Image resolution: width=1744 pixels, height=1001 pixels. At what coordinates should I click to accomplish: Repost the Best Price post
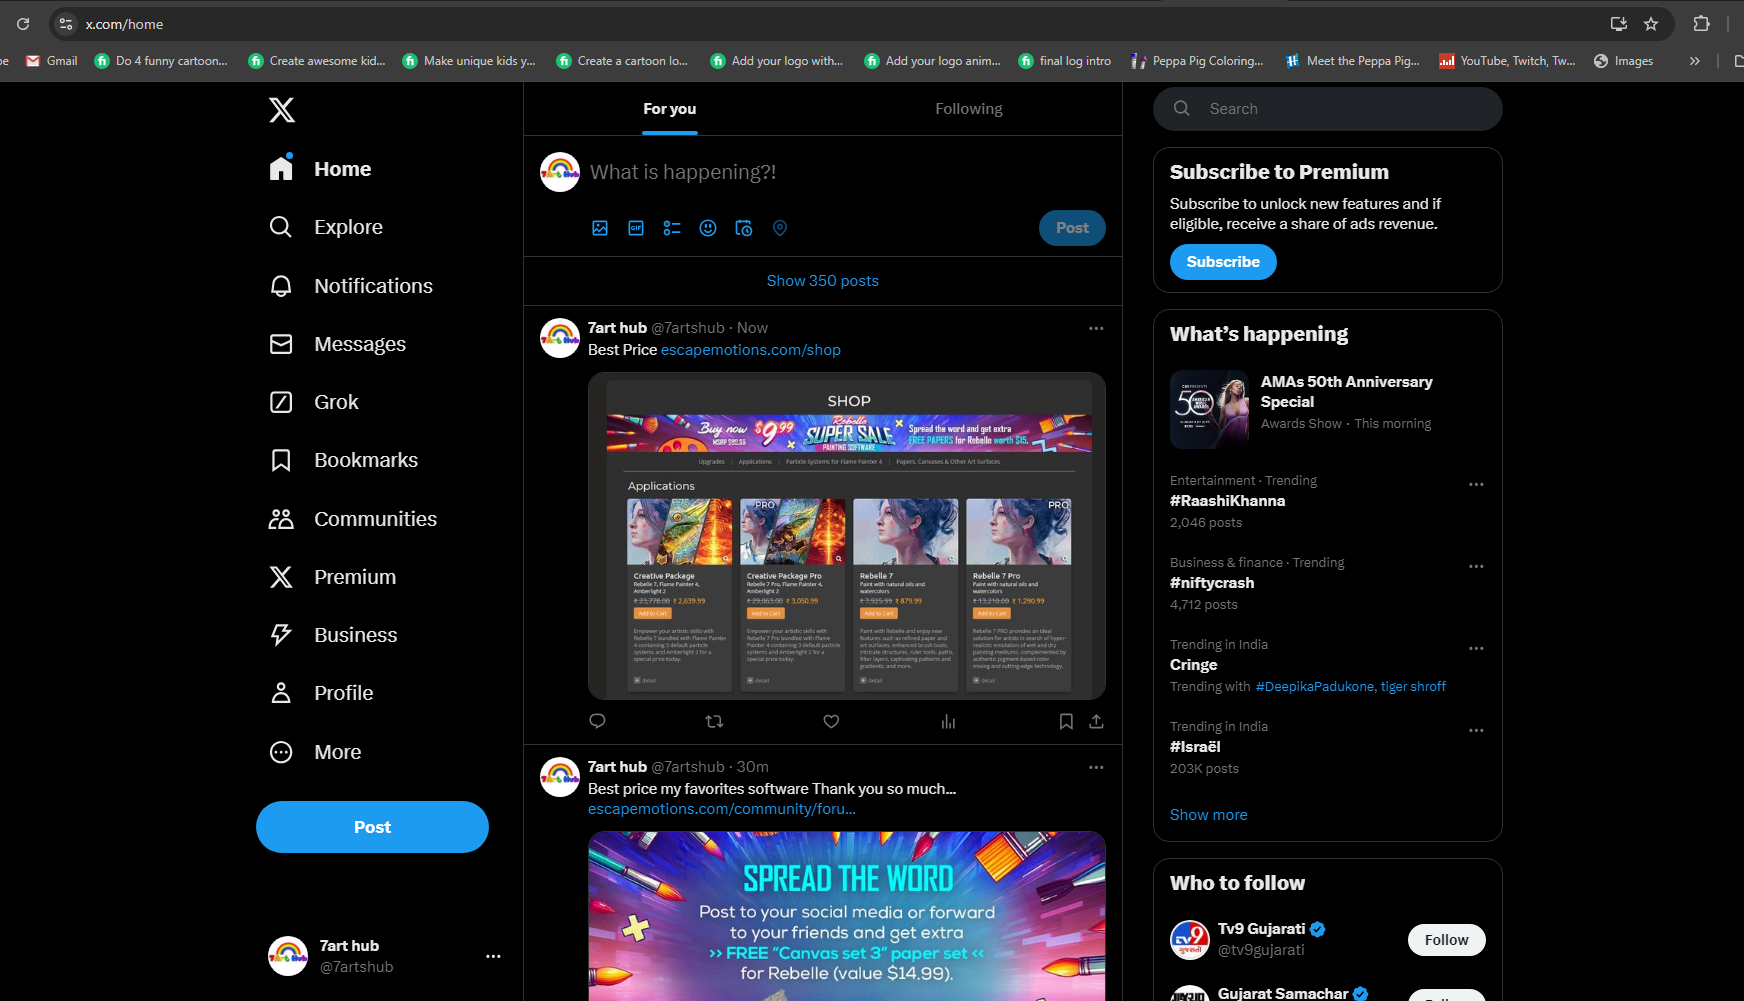(714, 721)
